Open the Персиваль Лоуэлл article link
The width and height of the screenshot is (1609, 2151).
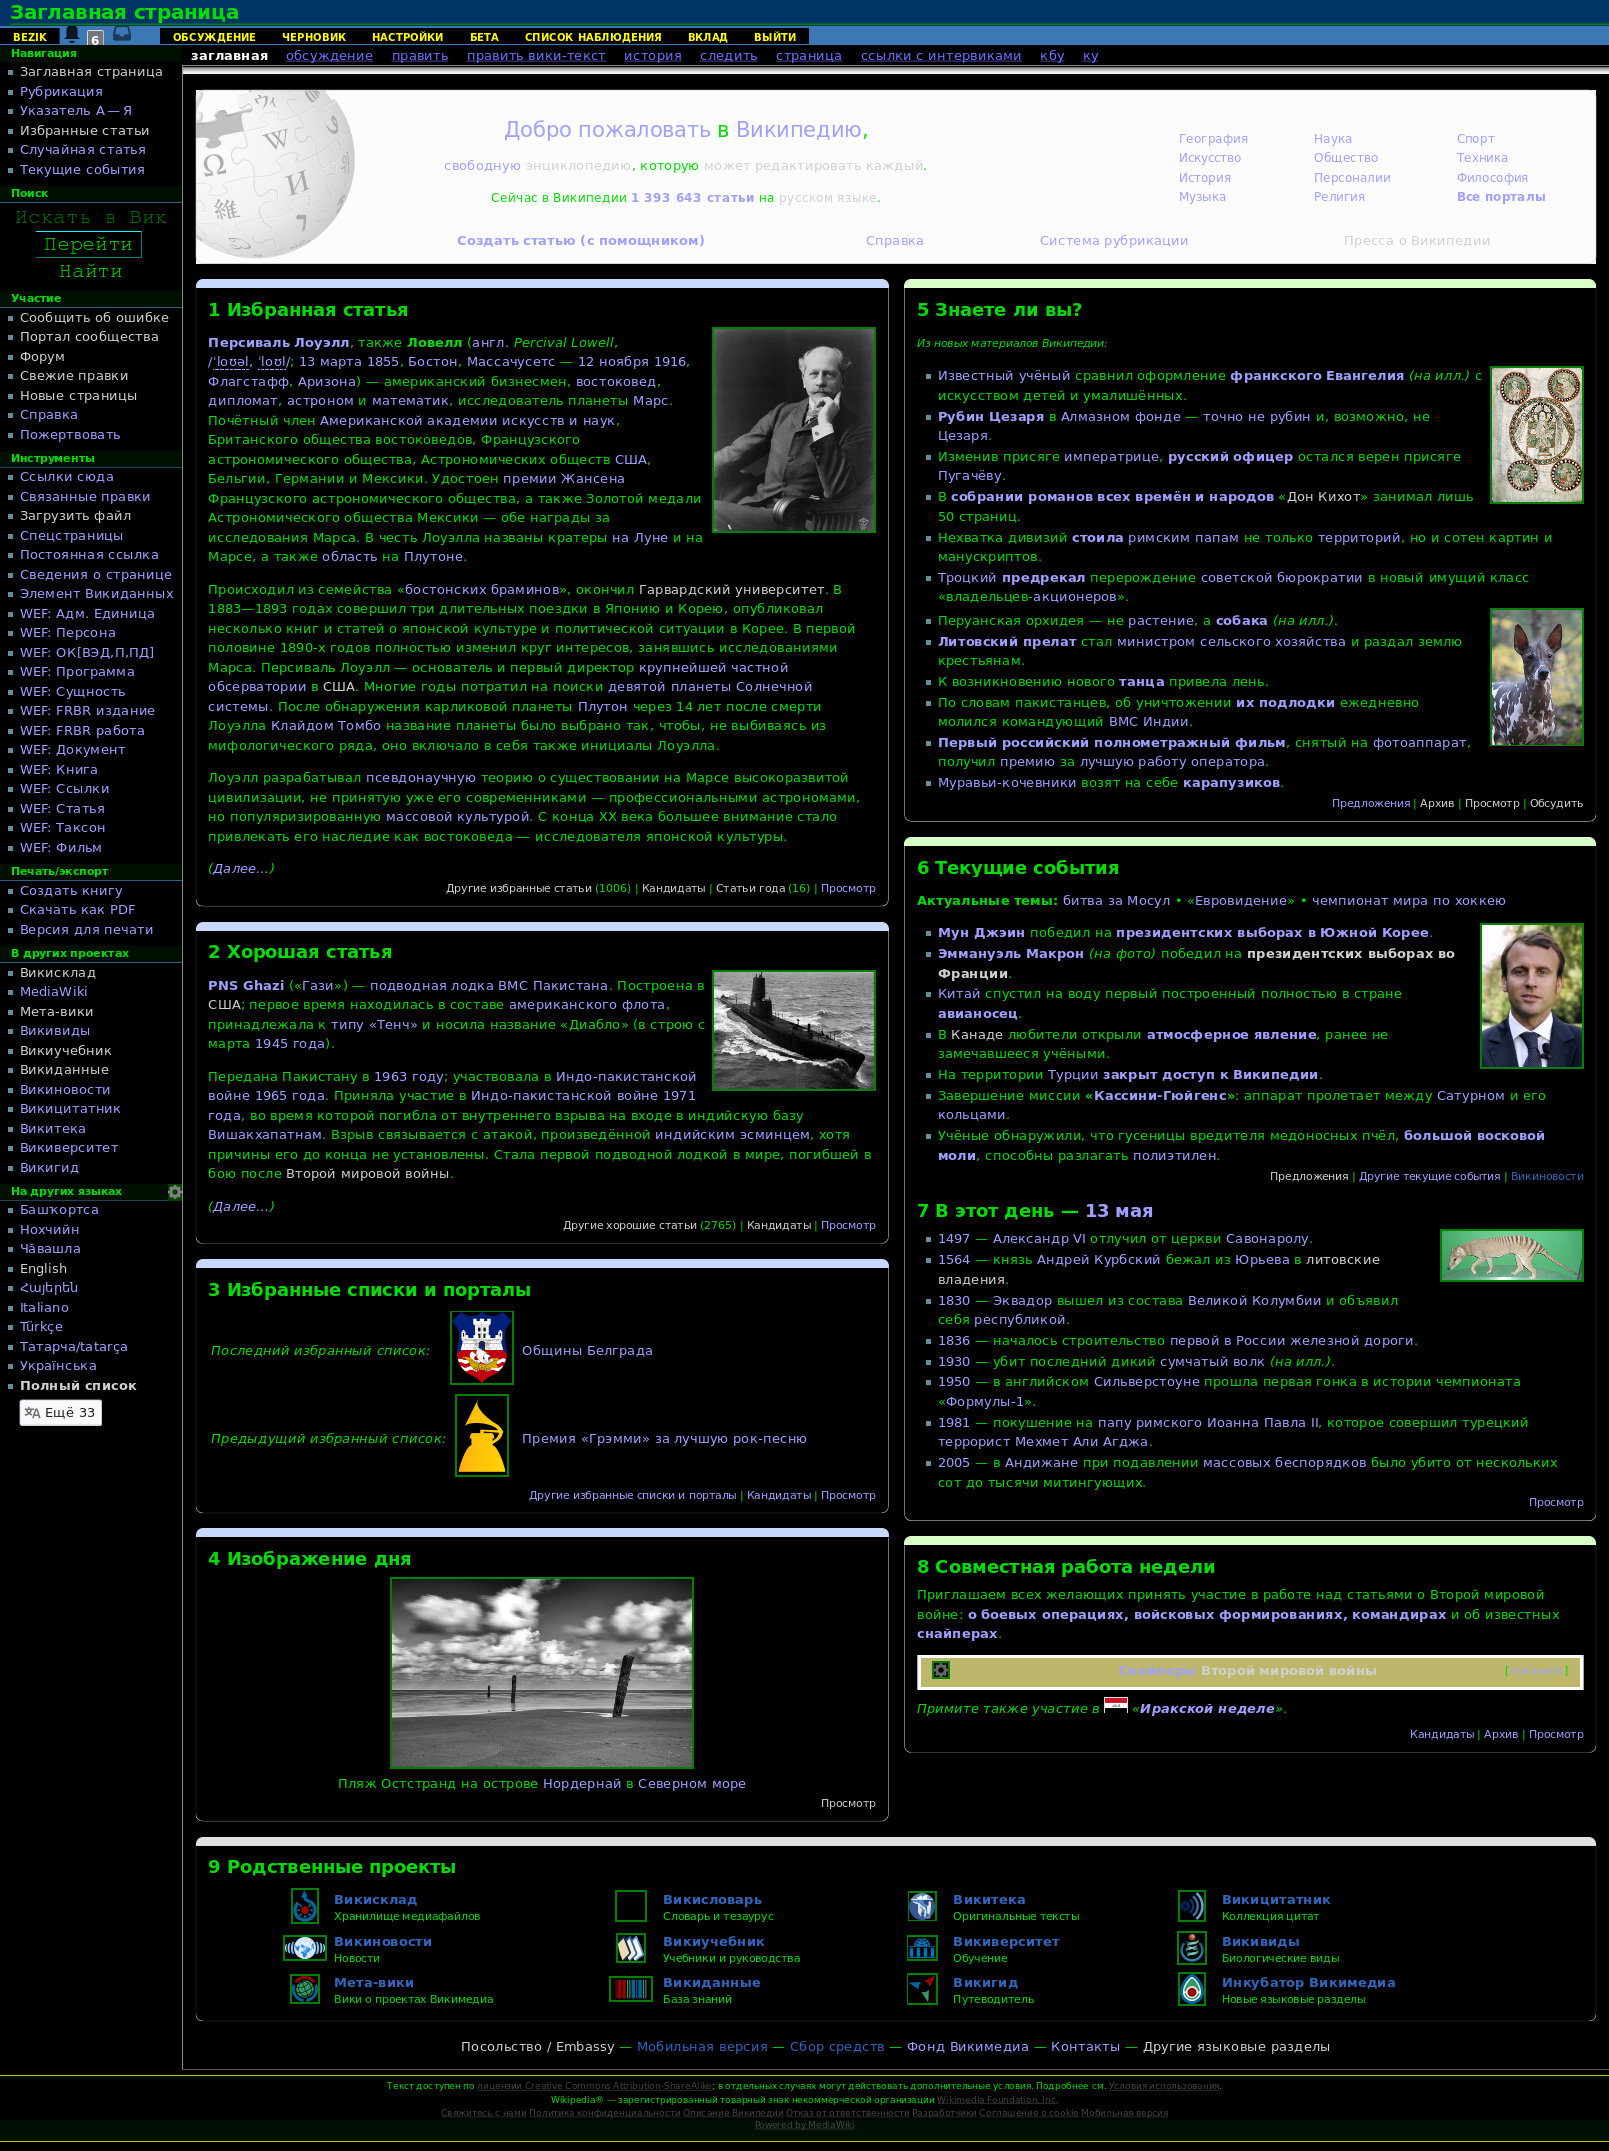tap(279, 343)
